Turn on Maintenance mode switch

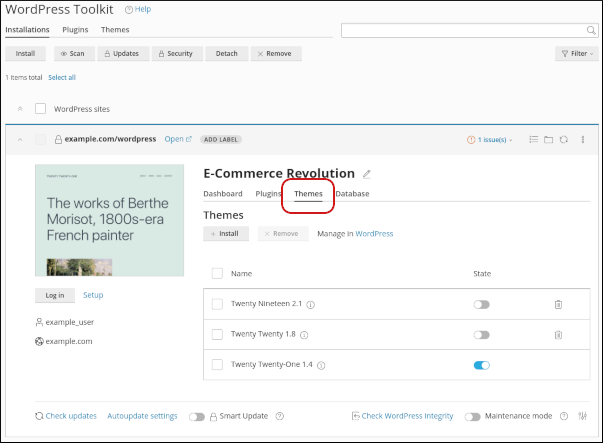coord(472,417)
